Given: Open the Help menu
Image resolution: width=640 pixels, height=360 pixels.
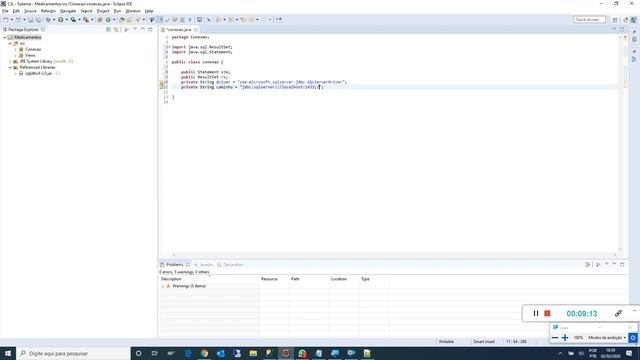Looking at the screenshot, I should pos(149,11).
